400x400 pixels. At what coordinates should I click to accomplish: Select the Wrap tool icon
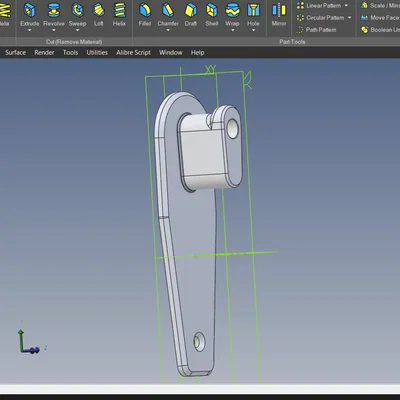tap(232, 10)
